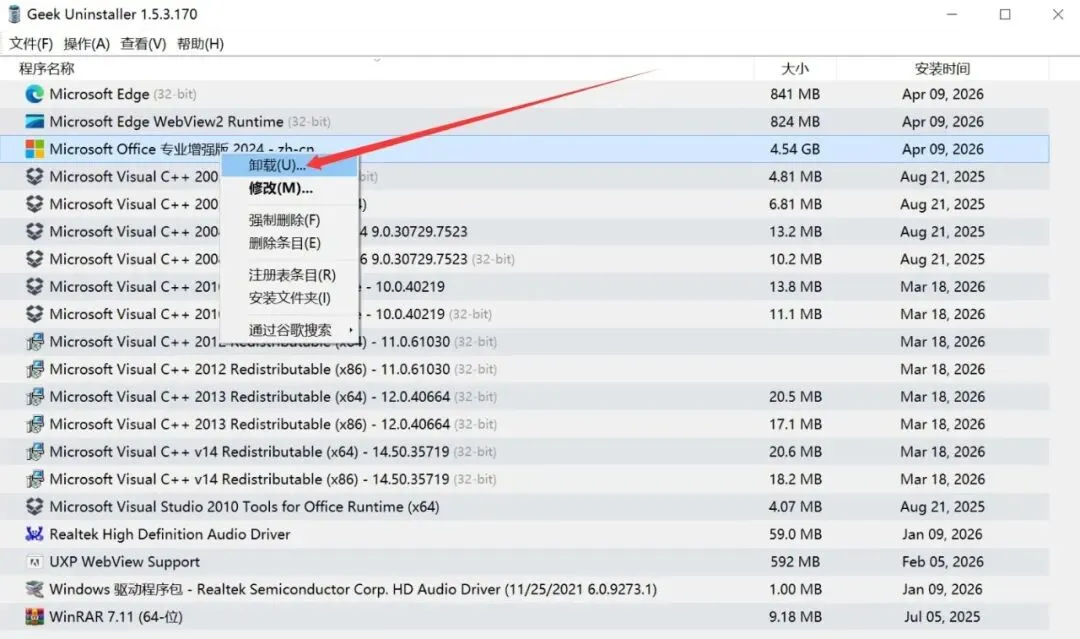Click icon of Visual C++ entry sized 13.8 MB
The width and height of the screenshot is (1080, 639).
(x=34, y=286)
